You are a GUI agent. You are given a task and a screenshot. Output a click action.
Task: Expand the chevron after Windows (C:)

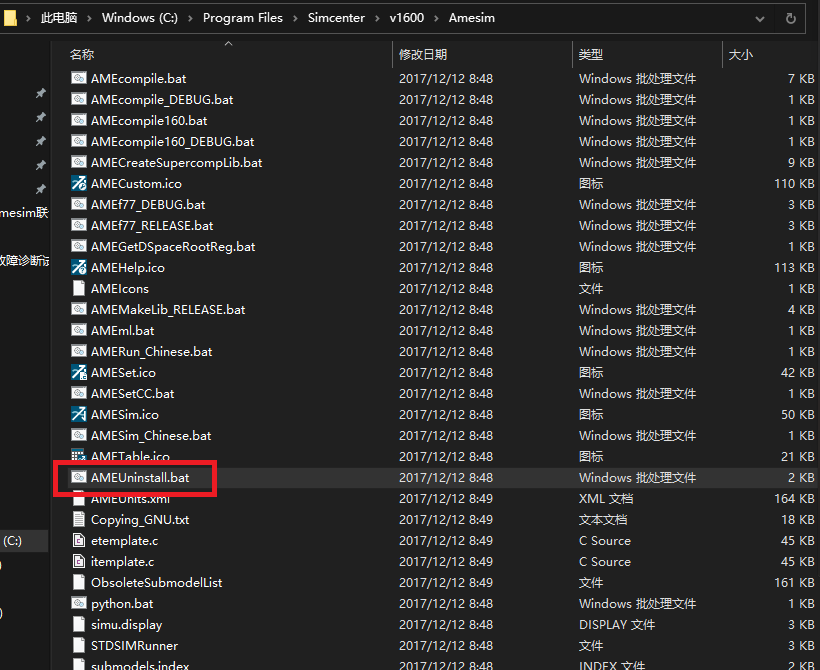tap(190, 18)
